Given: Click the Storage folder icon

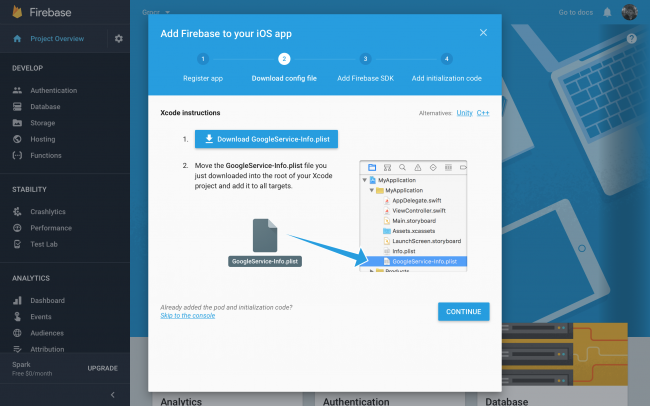Looking at the screenshot, I should tap(17, 123).
